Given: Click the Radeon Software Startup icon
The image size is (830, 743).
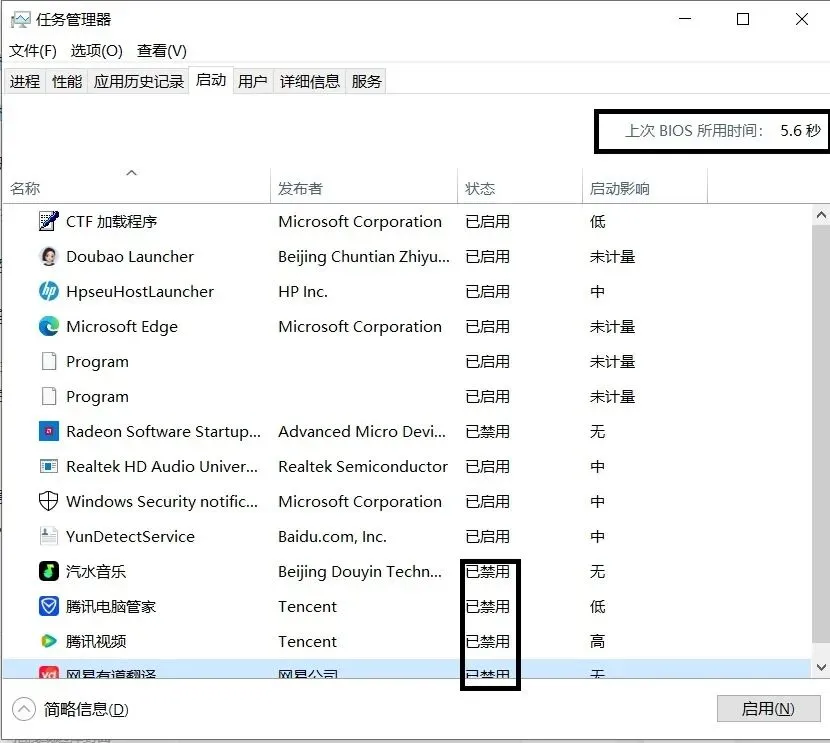Looking at the screenshot, I should point(49,431).
